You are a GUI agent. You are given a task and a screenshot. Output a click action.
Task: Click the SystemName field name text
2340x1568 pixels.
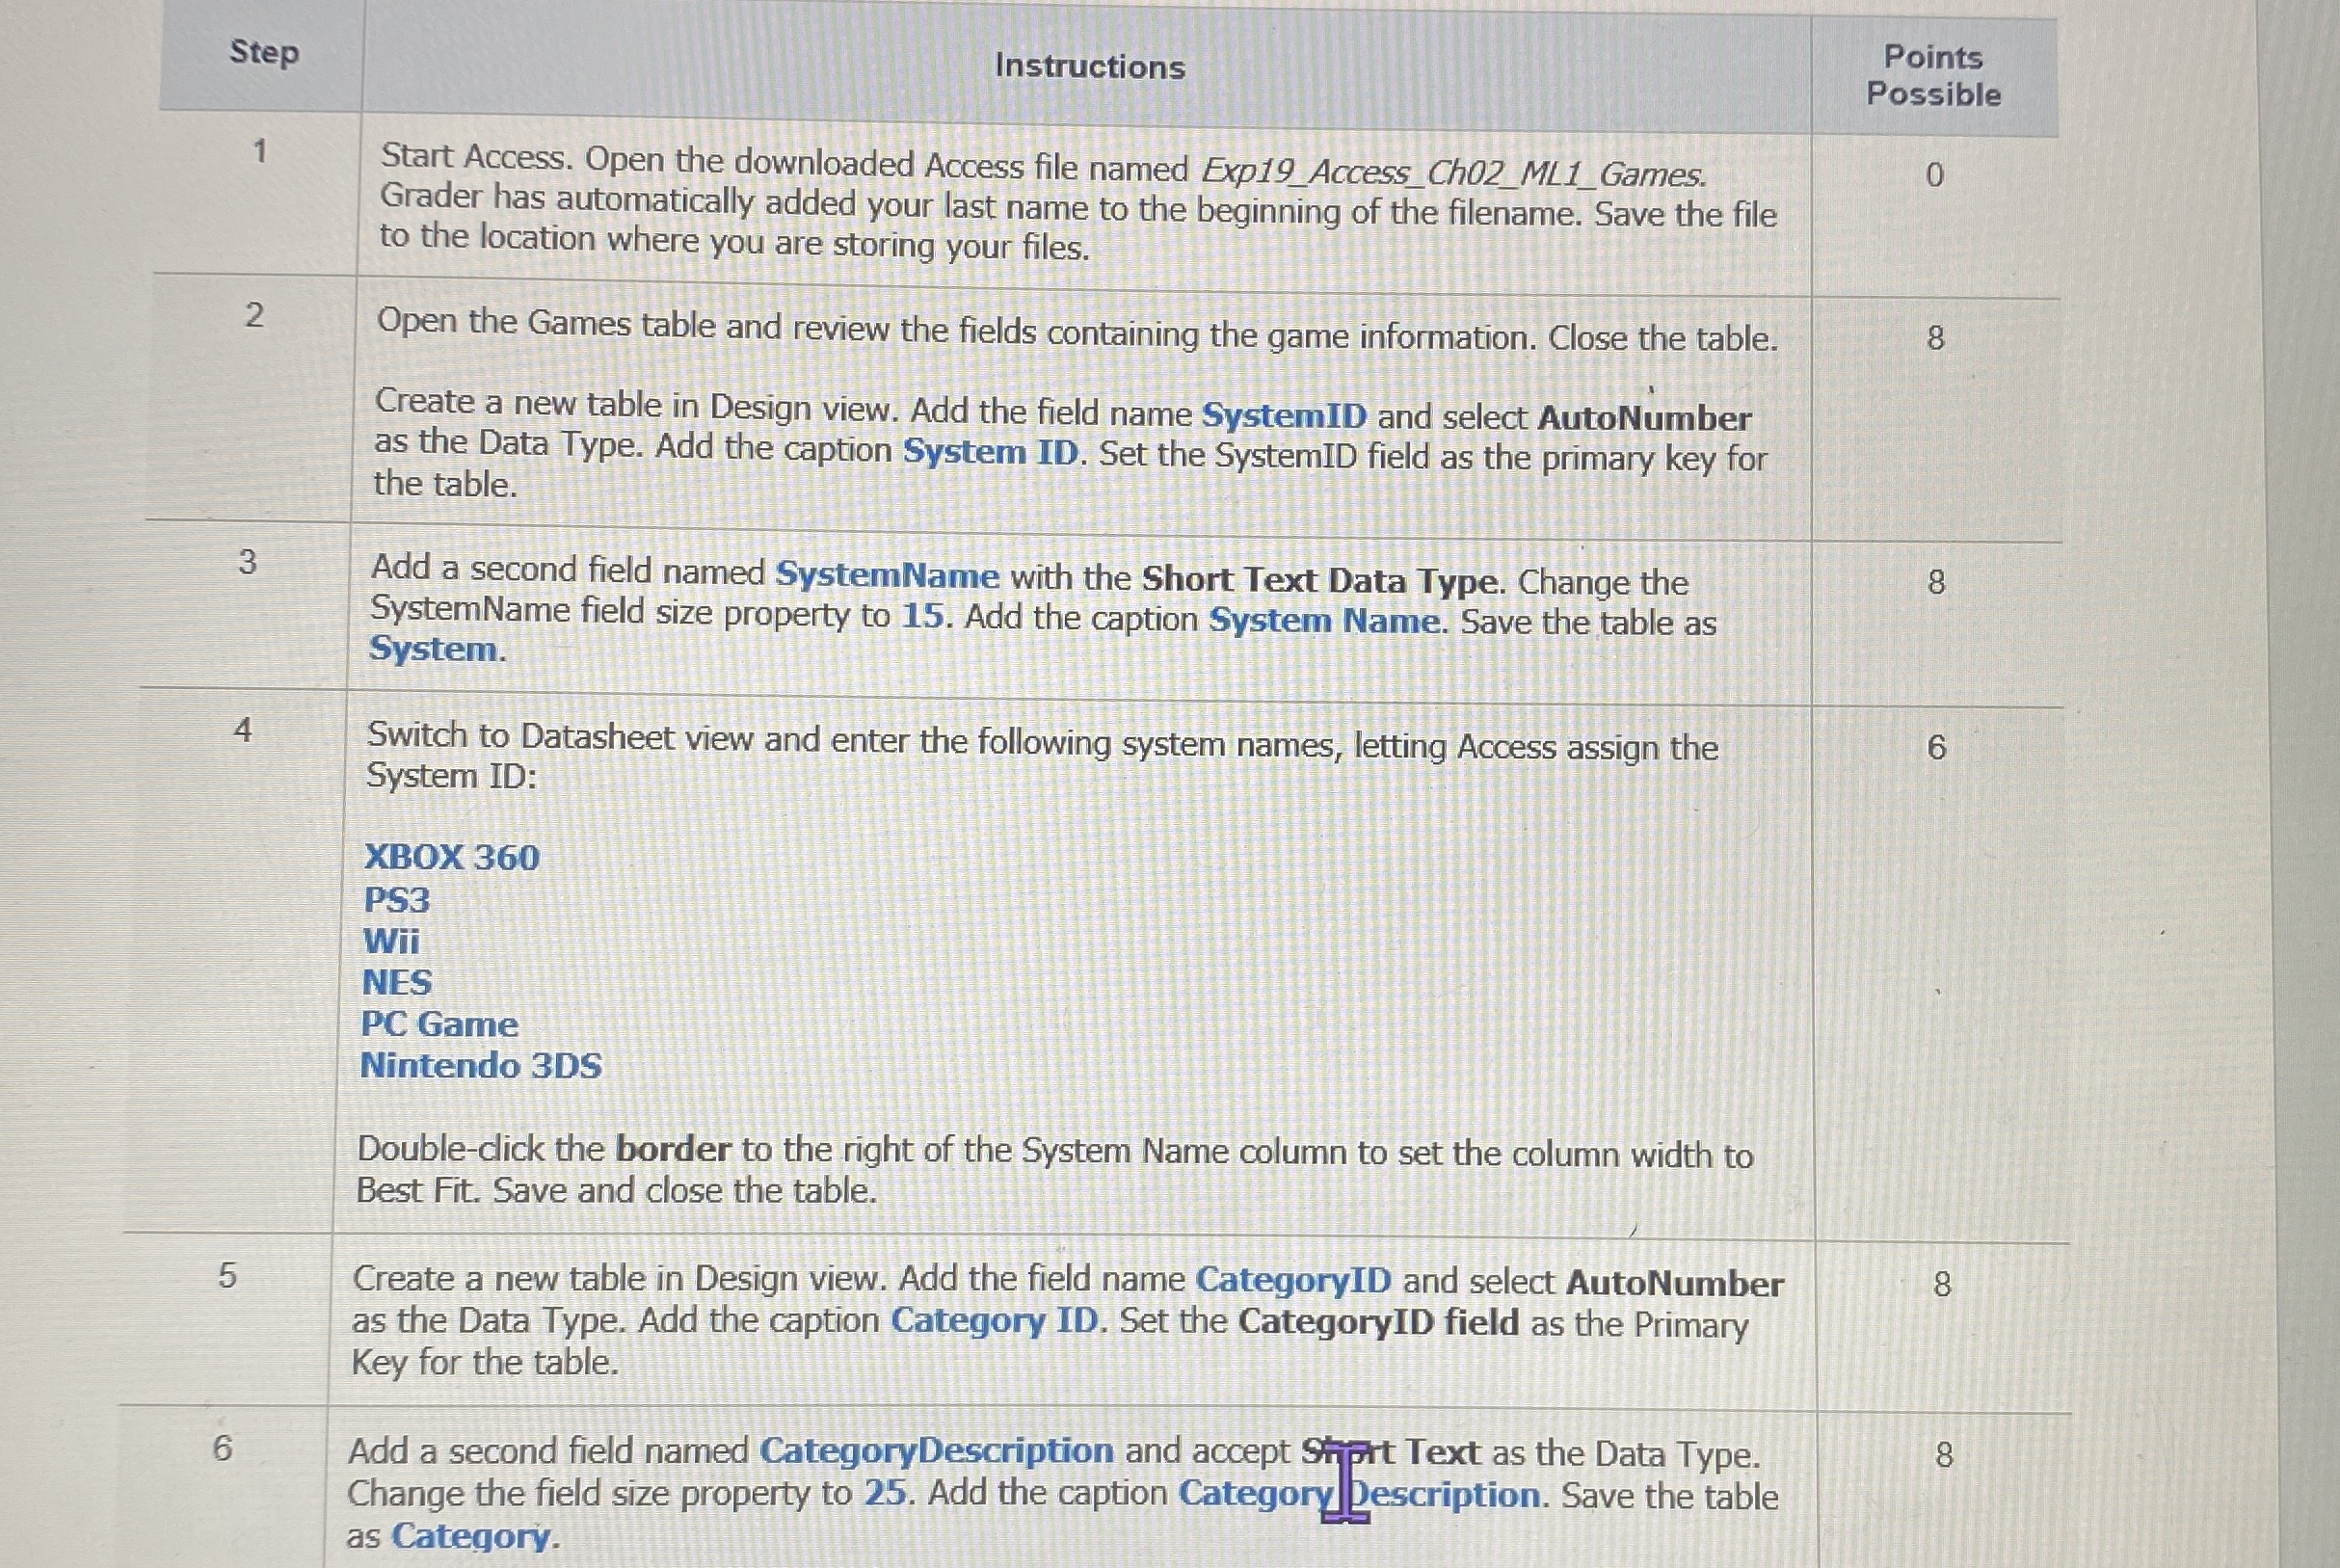click(887, 575)
